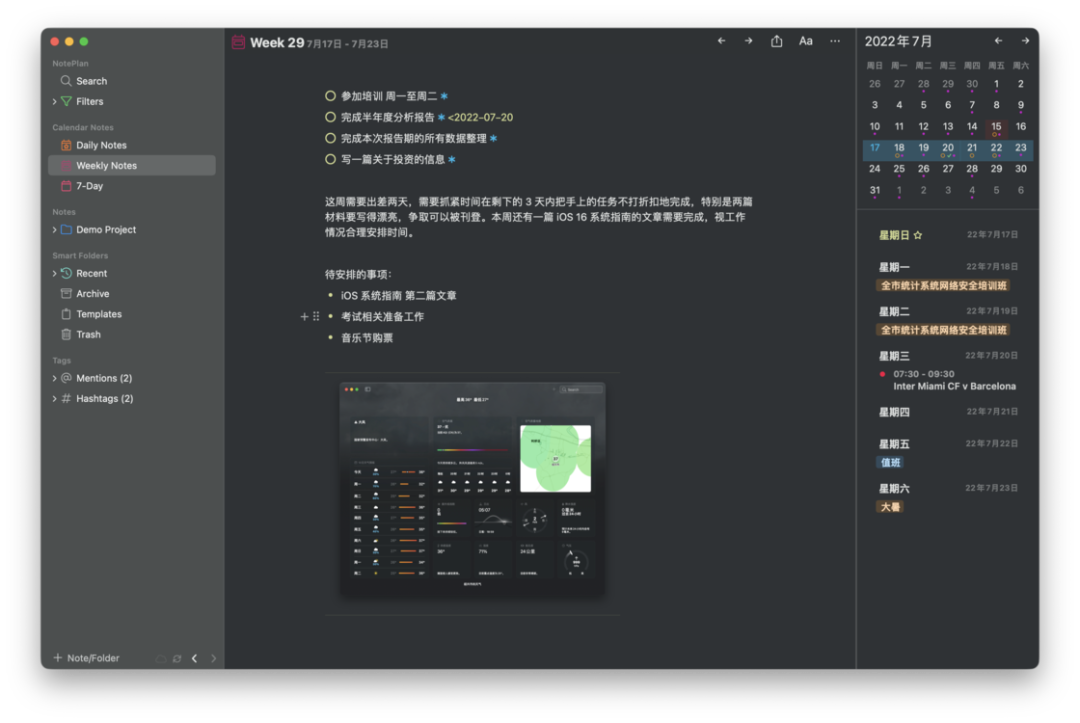
Task: Click the sync icon in the sidebar footer
Action: (177, 658)
